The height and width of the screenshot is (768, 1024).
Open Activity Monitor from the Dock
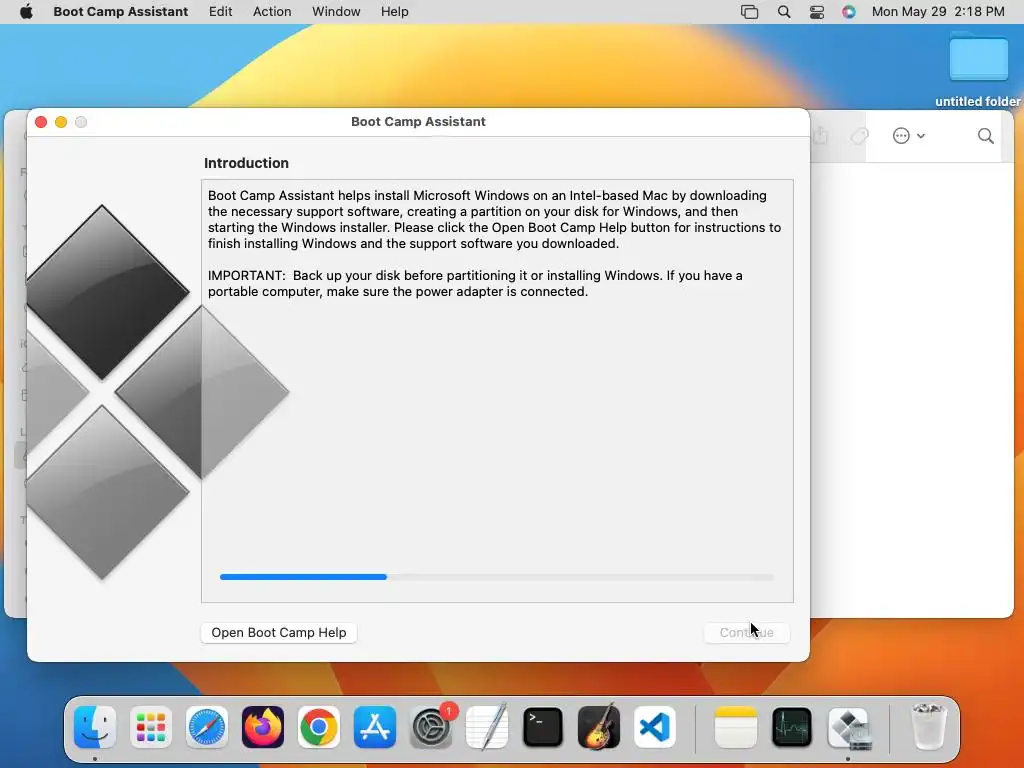coord(792,727)
